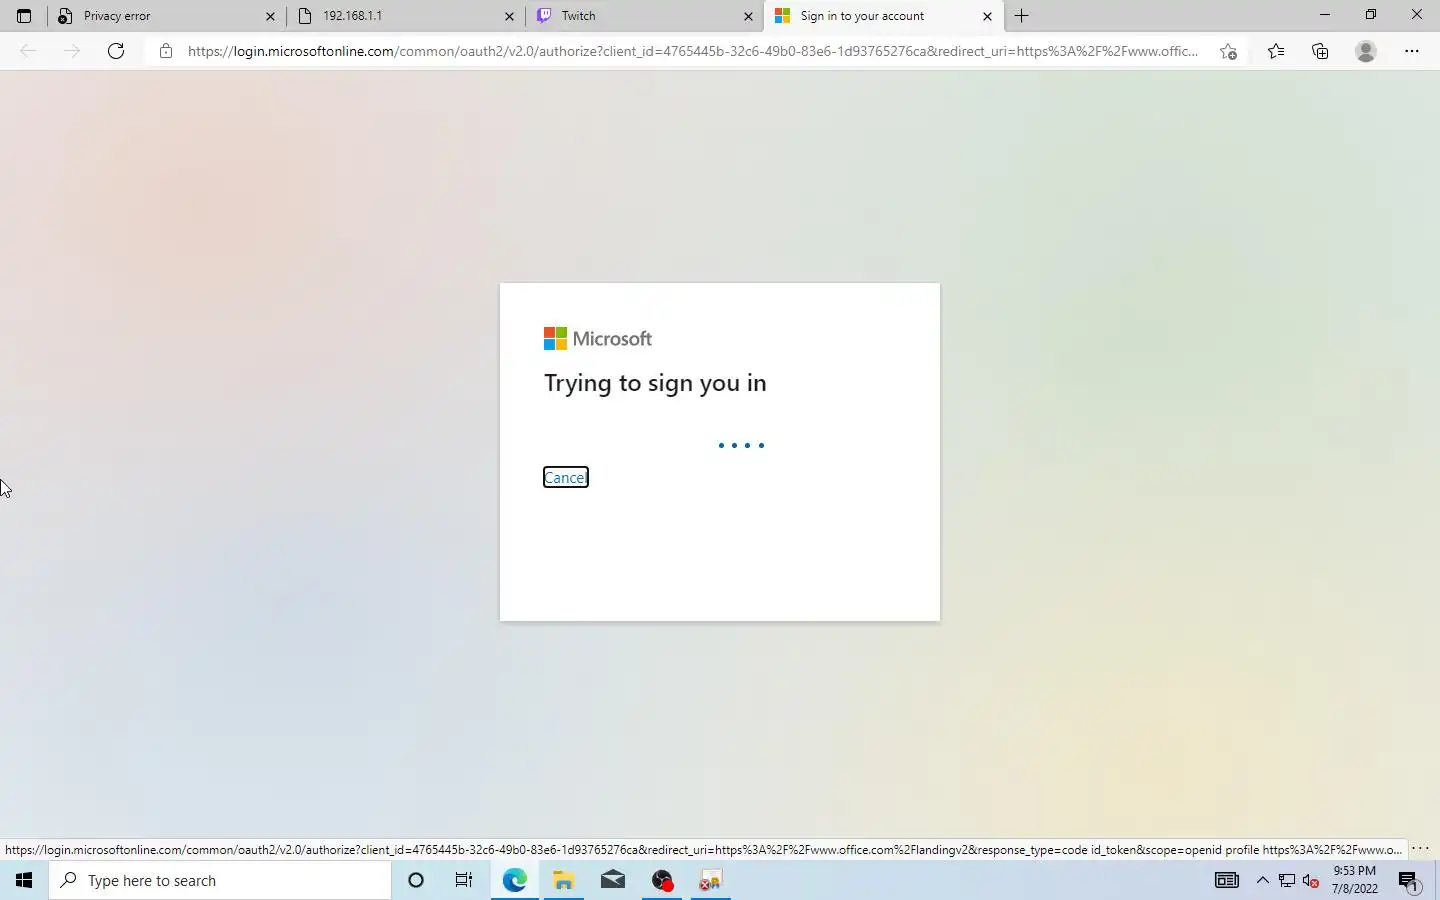The width and height of the screenshot is (1440, 900).
Task: Click the address bar URL
Action: pos(693,51)
